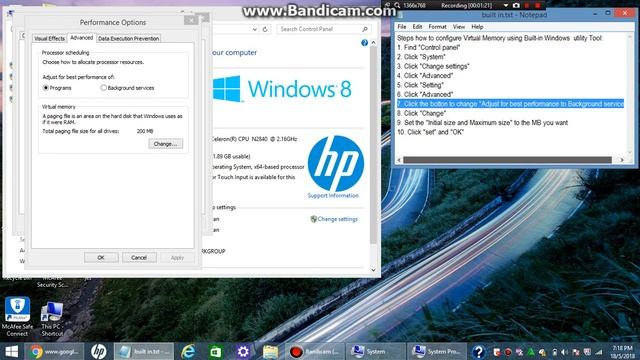This screenshot has height=360, width=640.
Task: Open the volume icon in the system tray
Action: 564,352
